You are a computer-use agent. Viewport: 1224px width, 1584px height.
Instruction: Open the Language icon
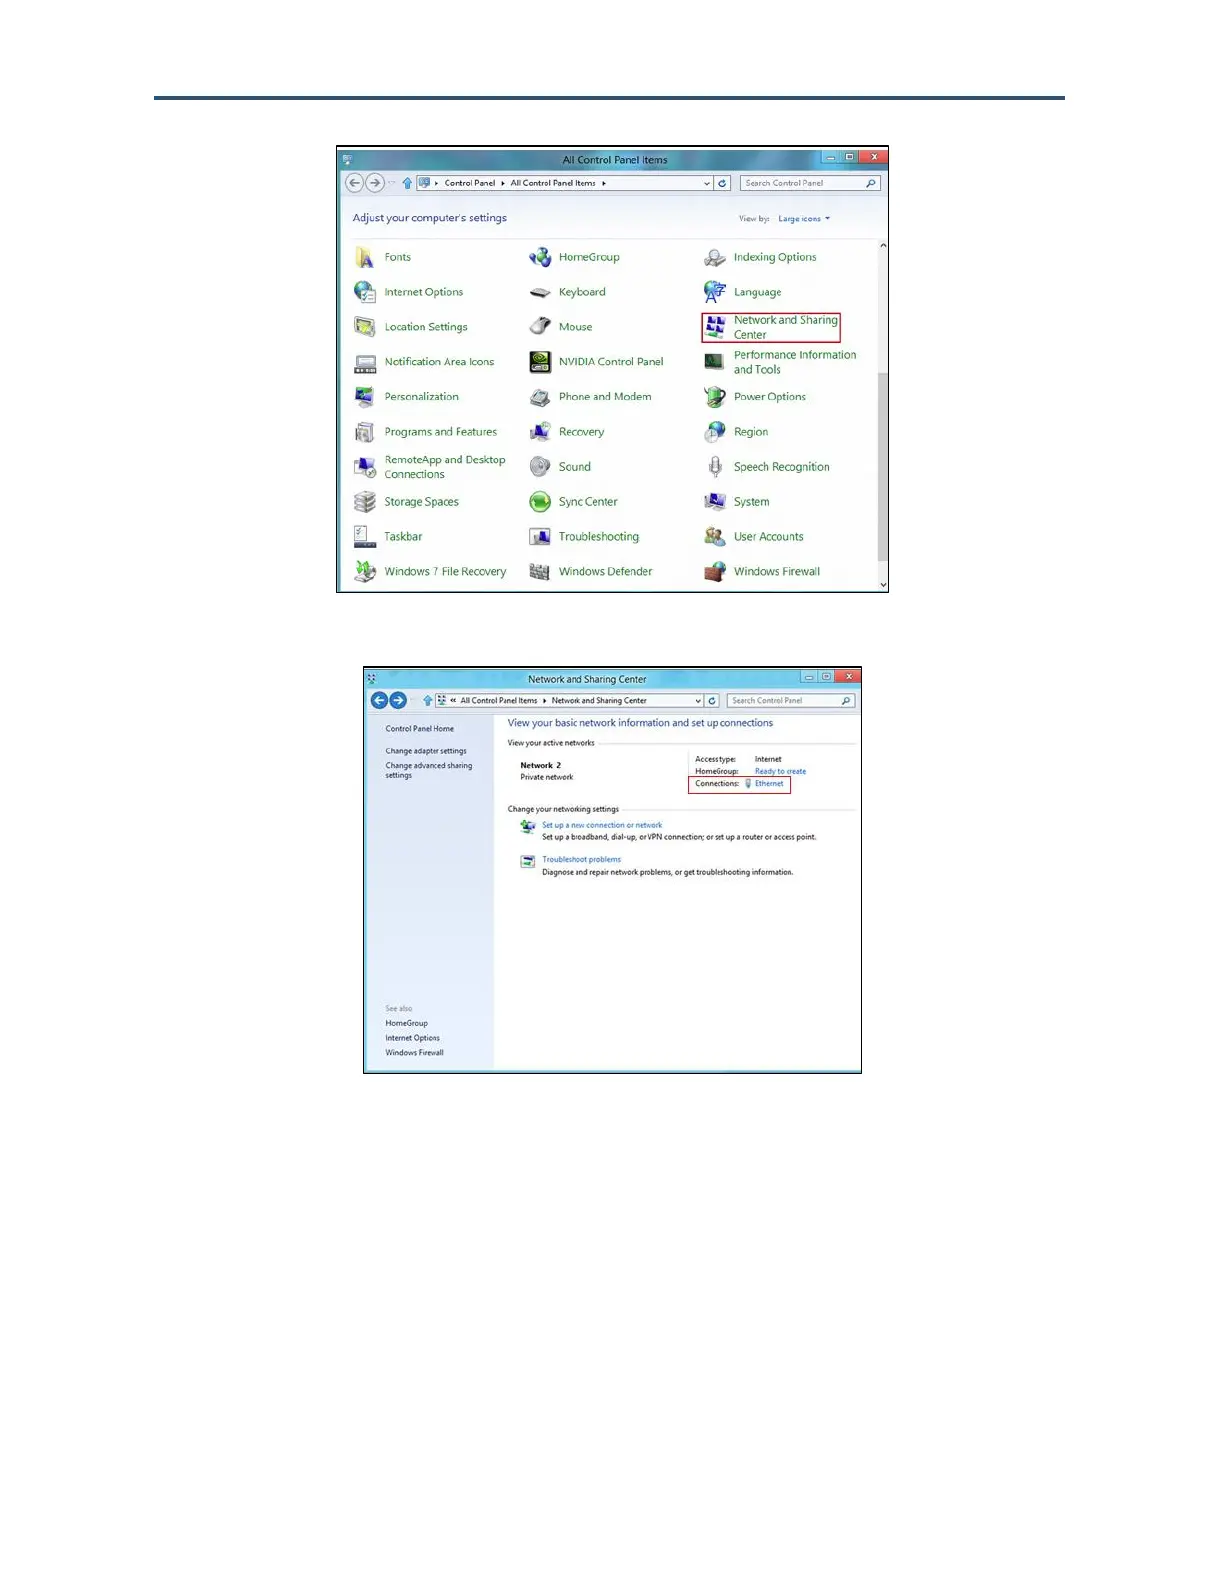tap(715, 292)
